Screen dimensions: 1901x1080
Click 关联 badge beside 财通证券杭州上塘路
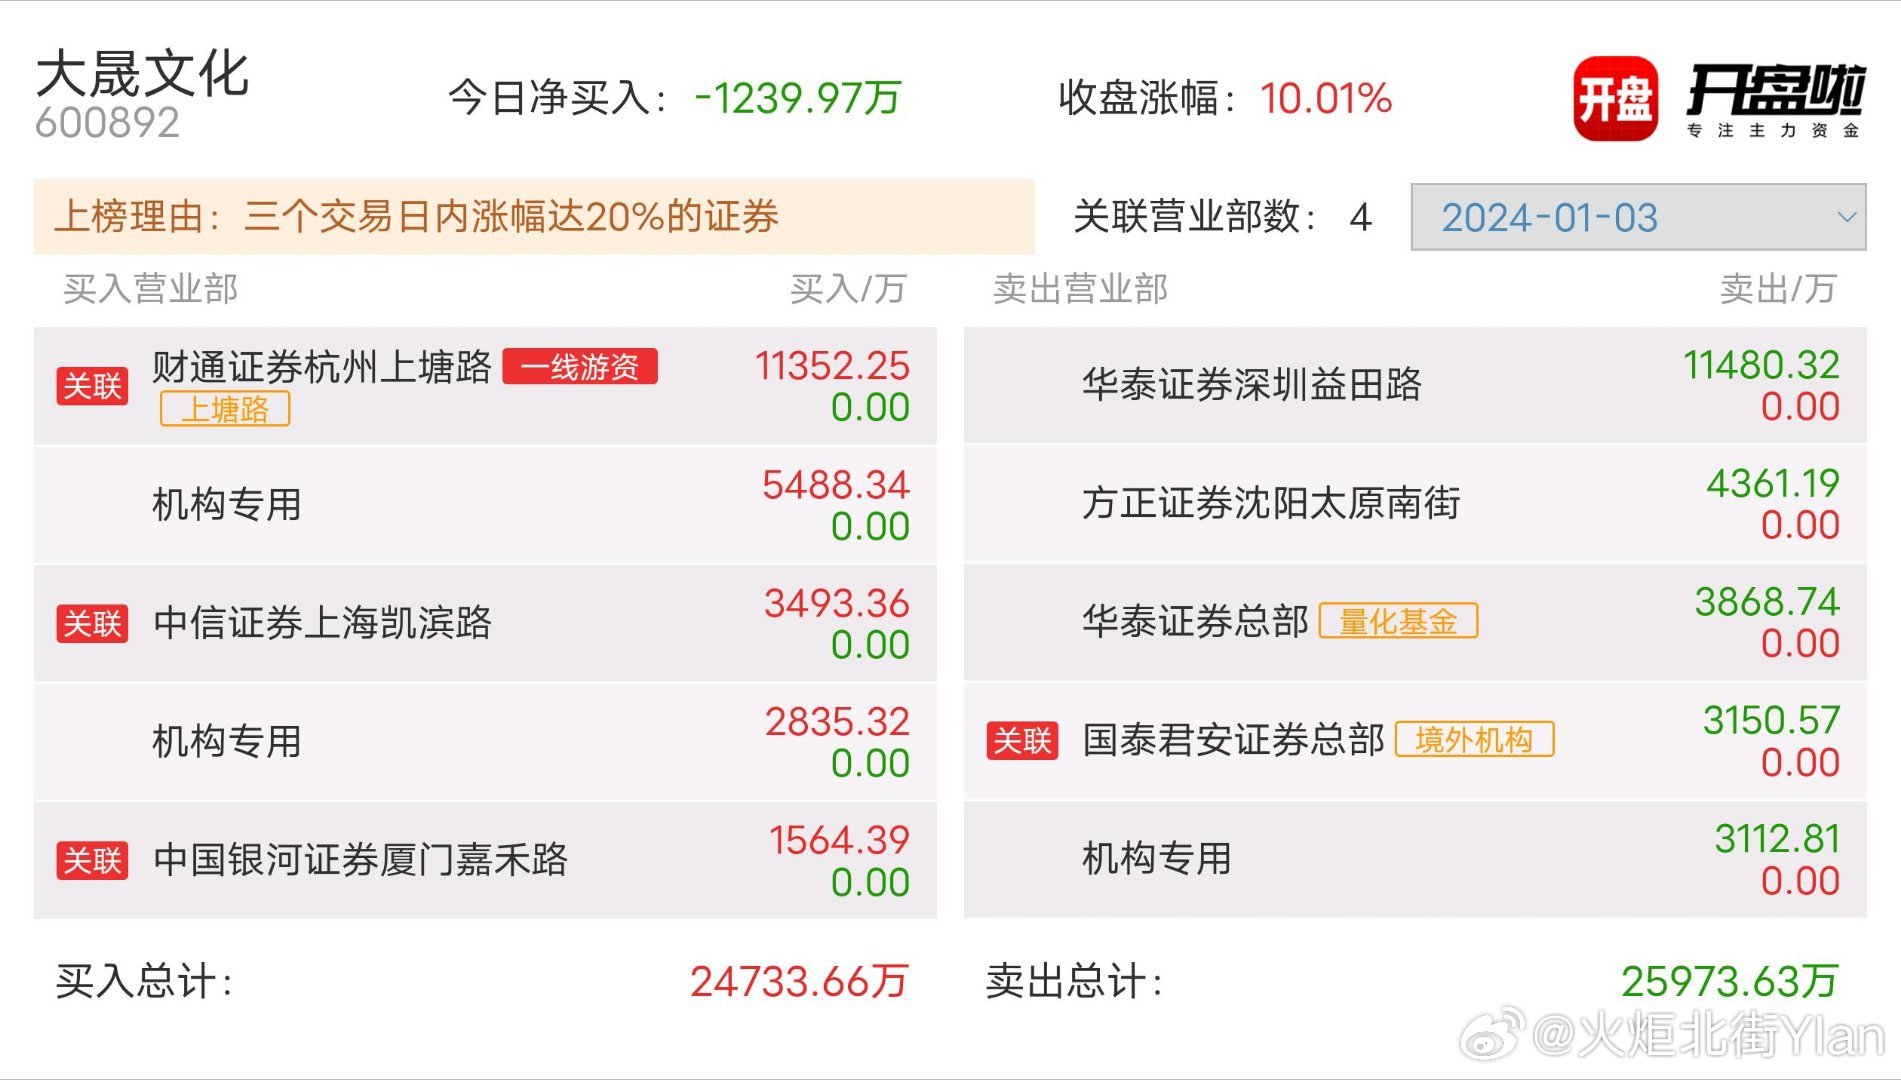pyautogui.click(x=93, y=386)
